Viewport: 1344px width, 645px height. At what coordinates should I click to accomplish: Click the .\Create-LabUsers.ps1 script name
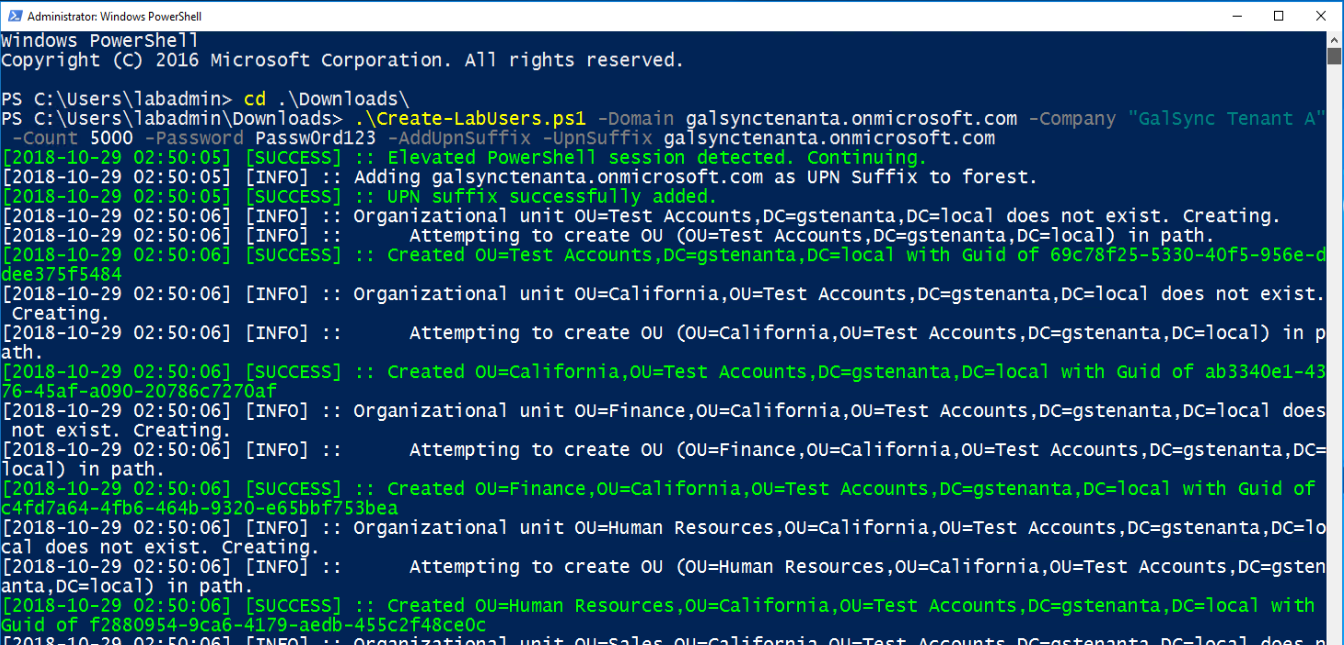coord(470,119)
